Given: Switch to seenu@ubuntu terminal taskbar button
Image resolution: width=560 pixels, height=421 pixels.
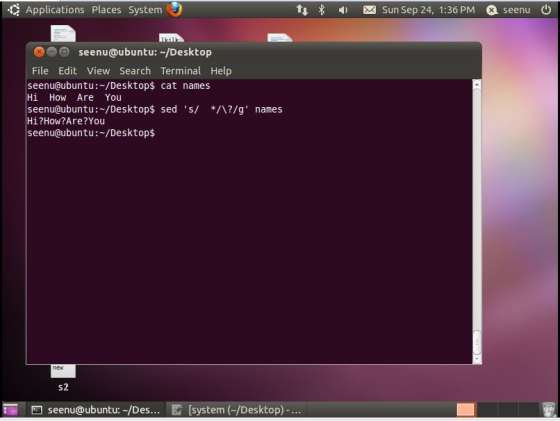Looking at the screenshot, I should pyautogui.click(x=96, y=410).
